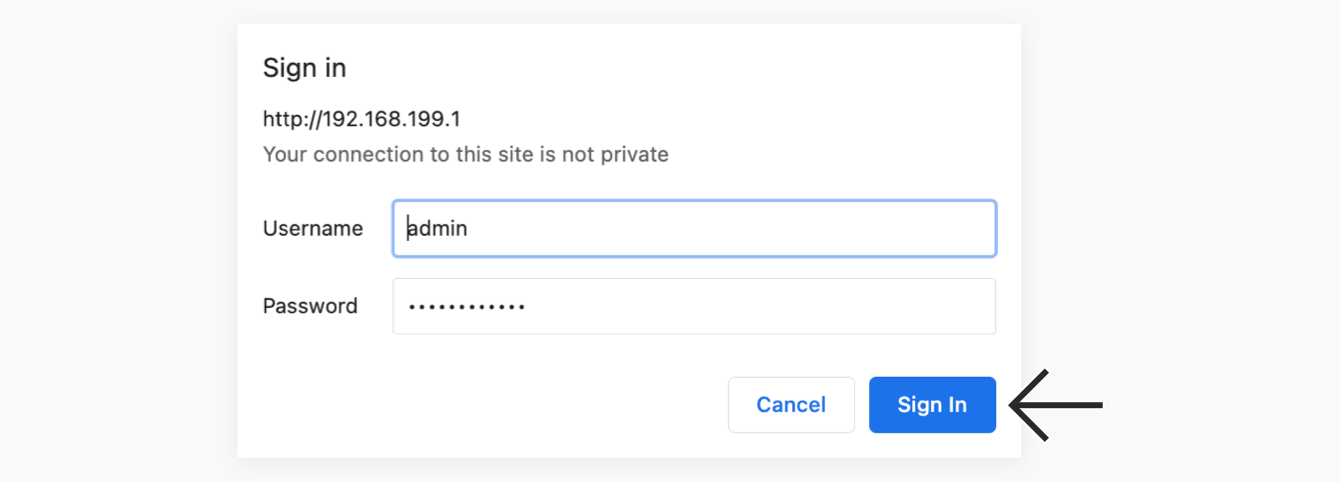The image size is (1340, 482).
Task: Click on the masked password dots
Action: pyautogui.click(x=467, y=306)
